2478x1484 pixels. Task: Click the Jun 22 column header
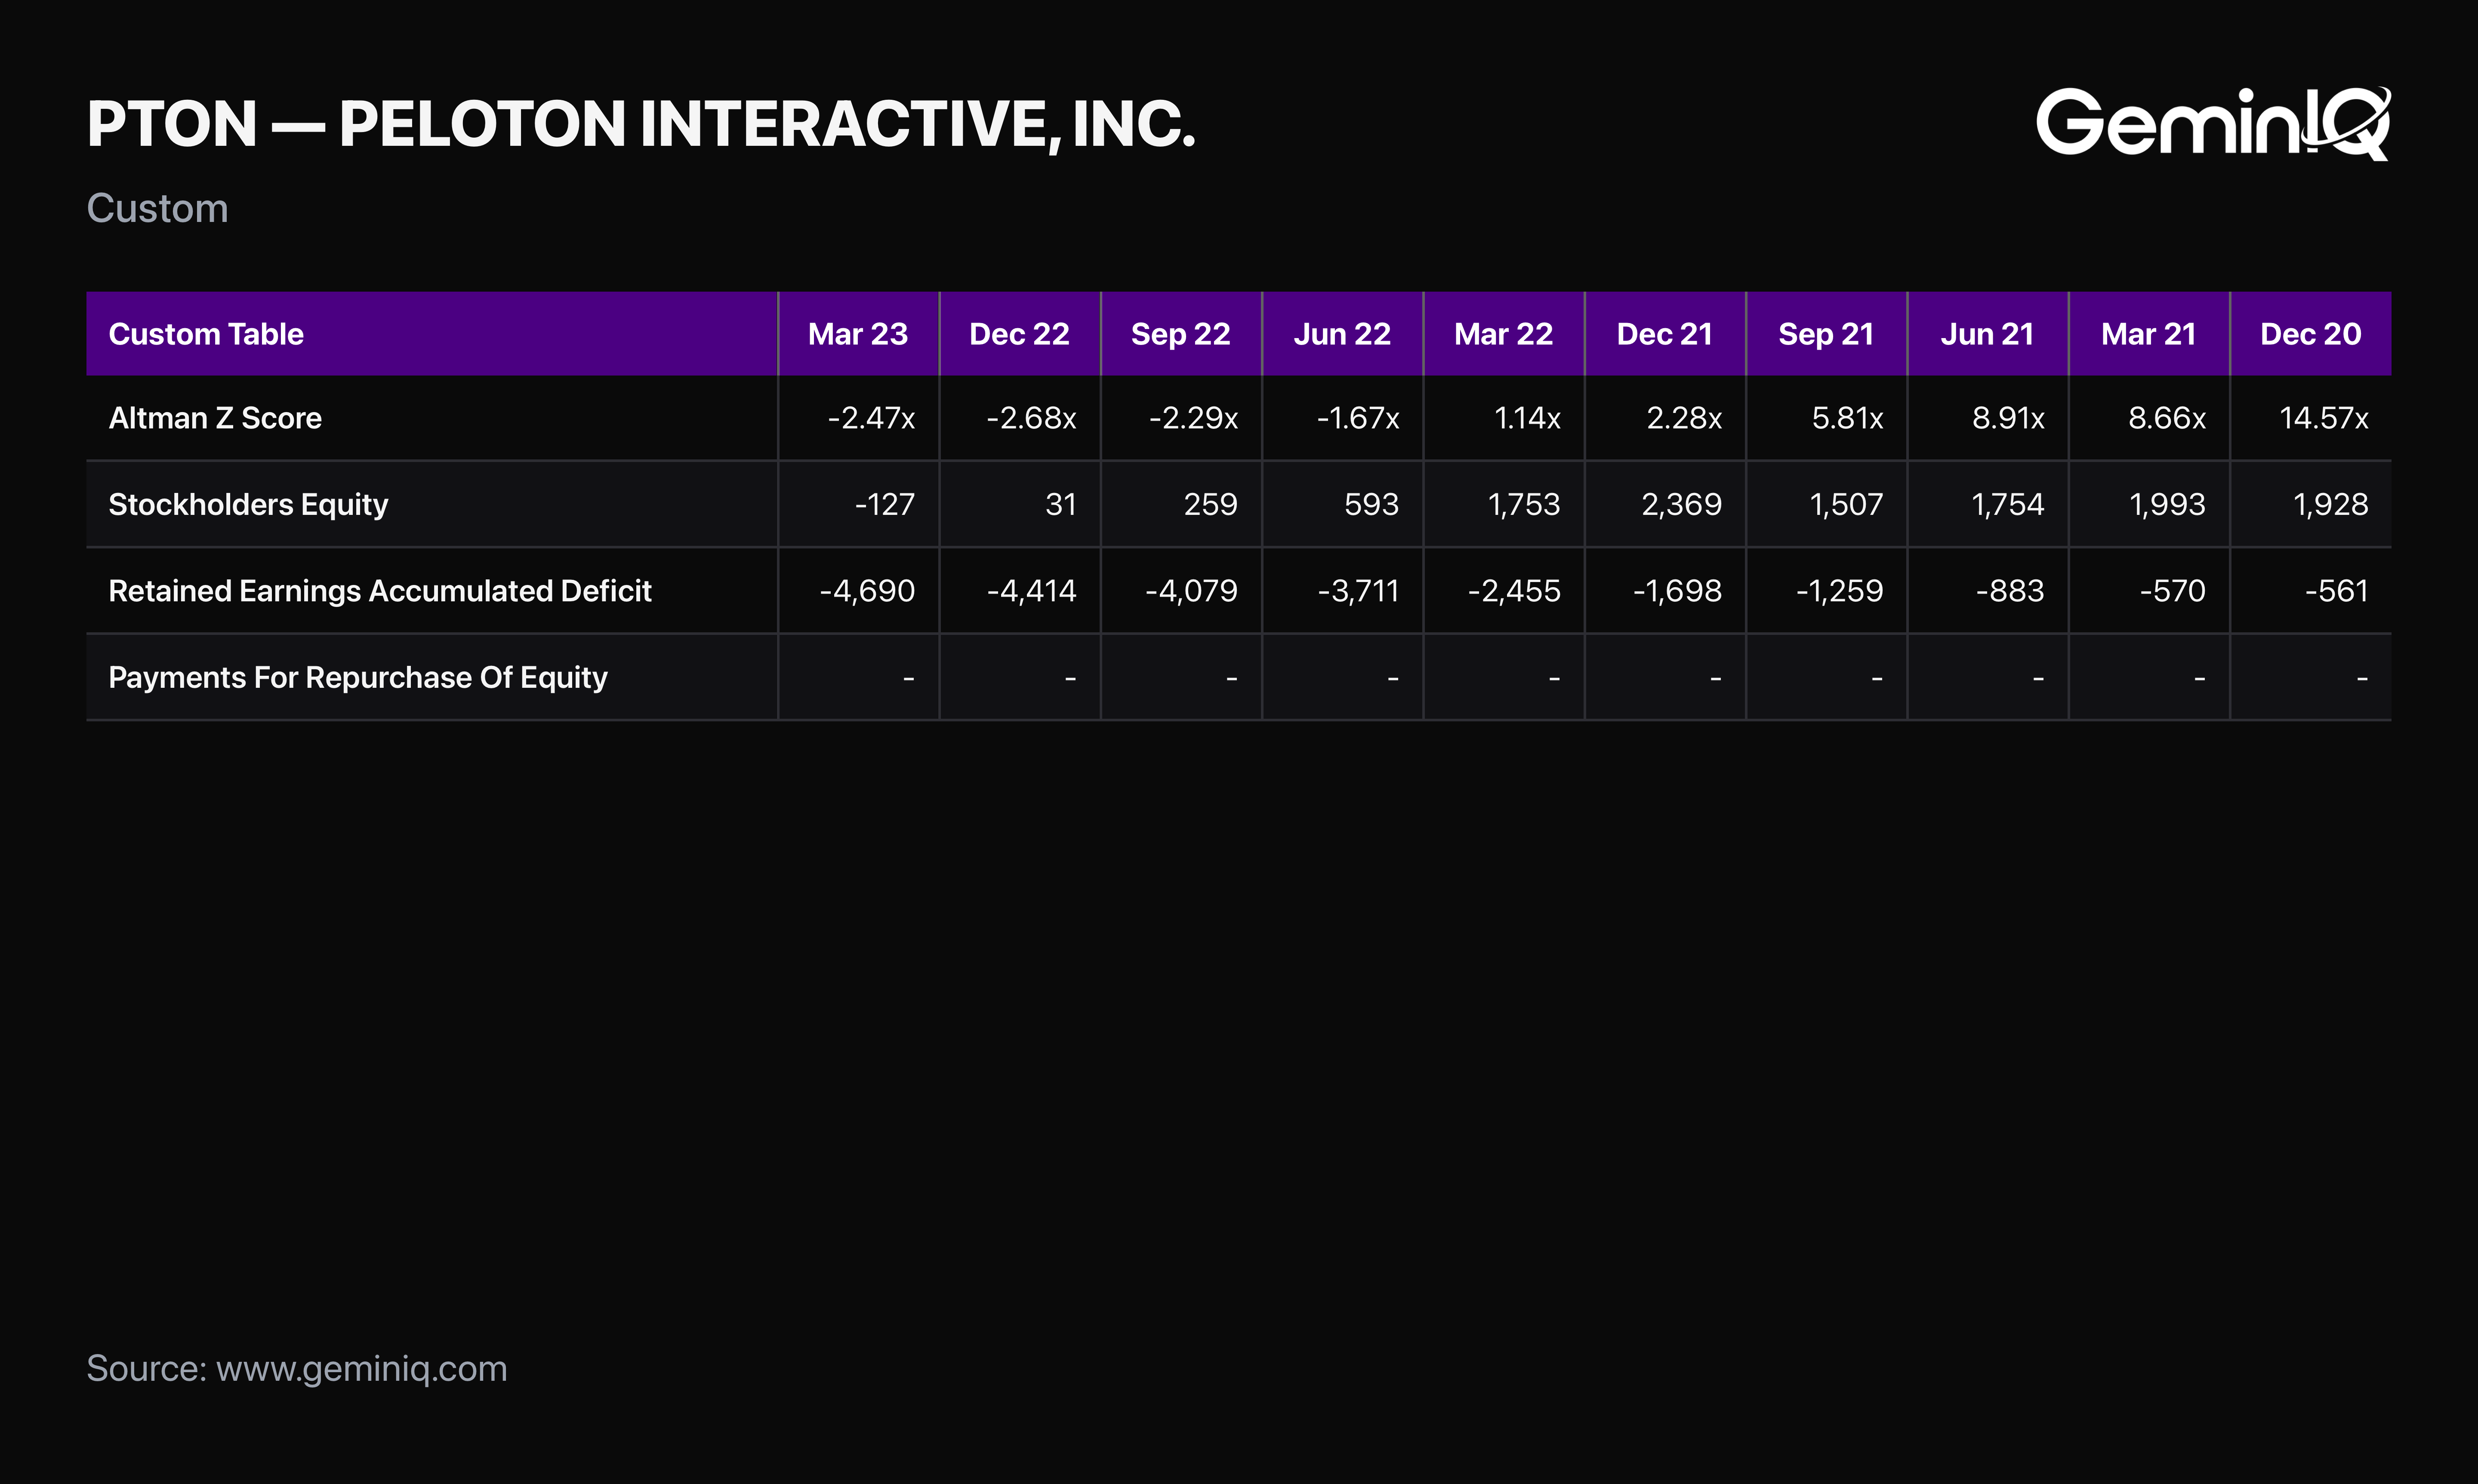point(1342,334)
